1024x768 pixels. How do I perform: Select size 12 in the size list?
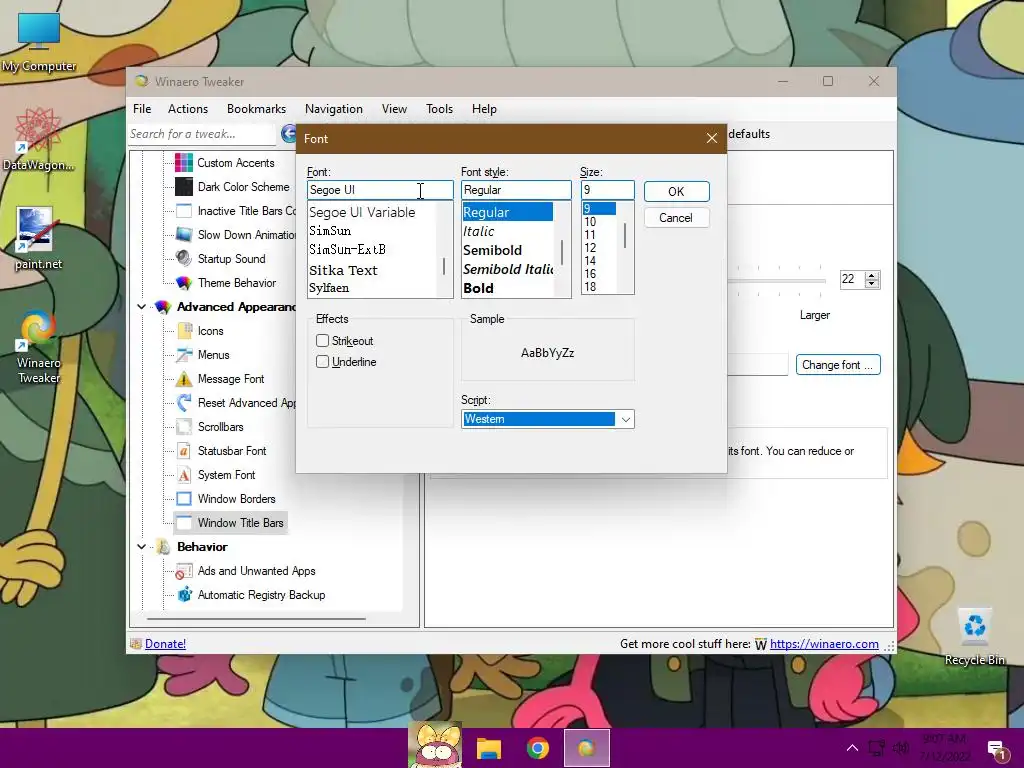pos(590,248)
